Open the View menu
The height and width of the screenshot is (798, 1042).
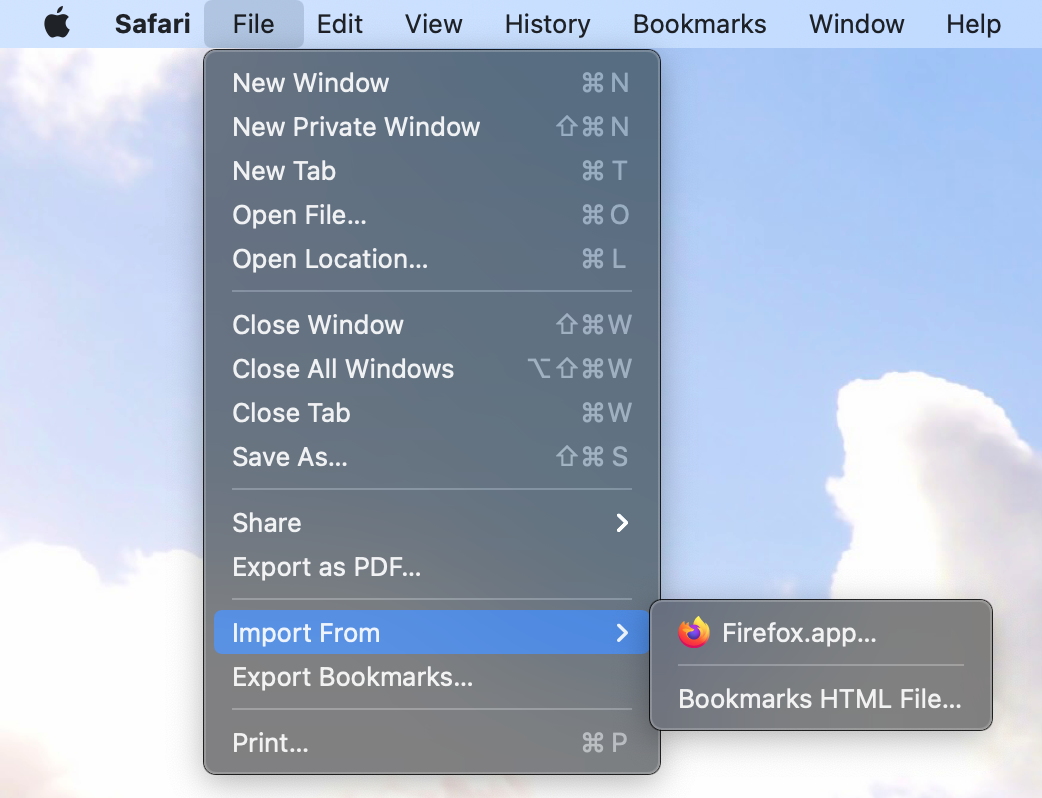(x=434, y=24)
